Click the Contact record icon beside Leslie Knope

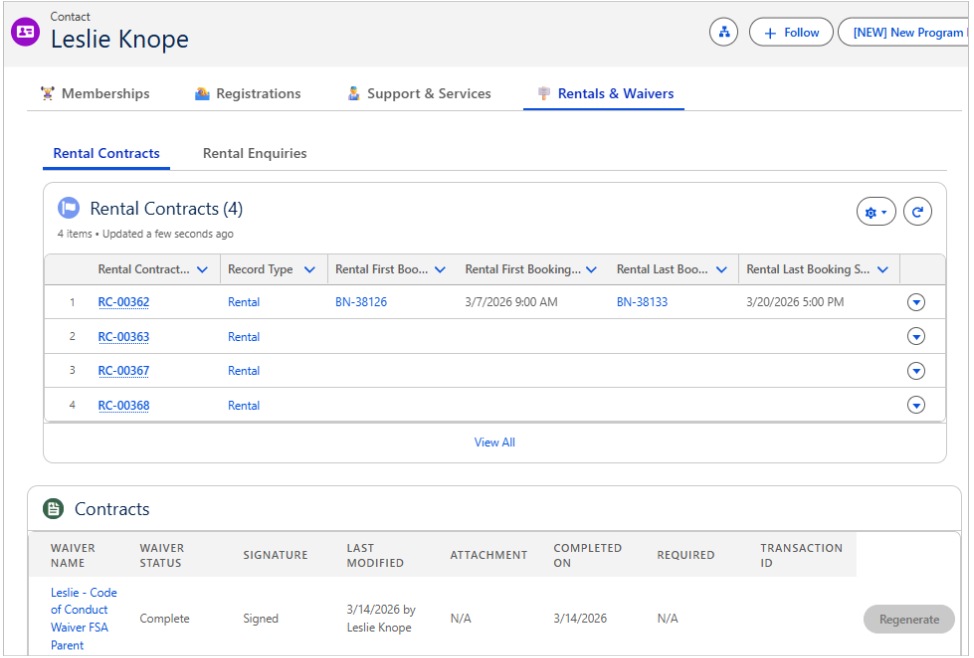tap(25, 31)
